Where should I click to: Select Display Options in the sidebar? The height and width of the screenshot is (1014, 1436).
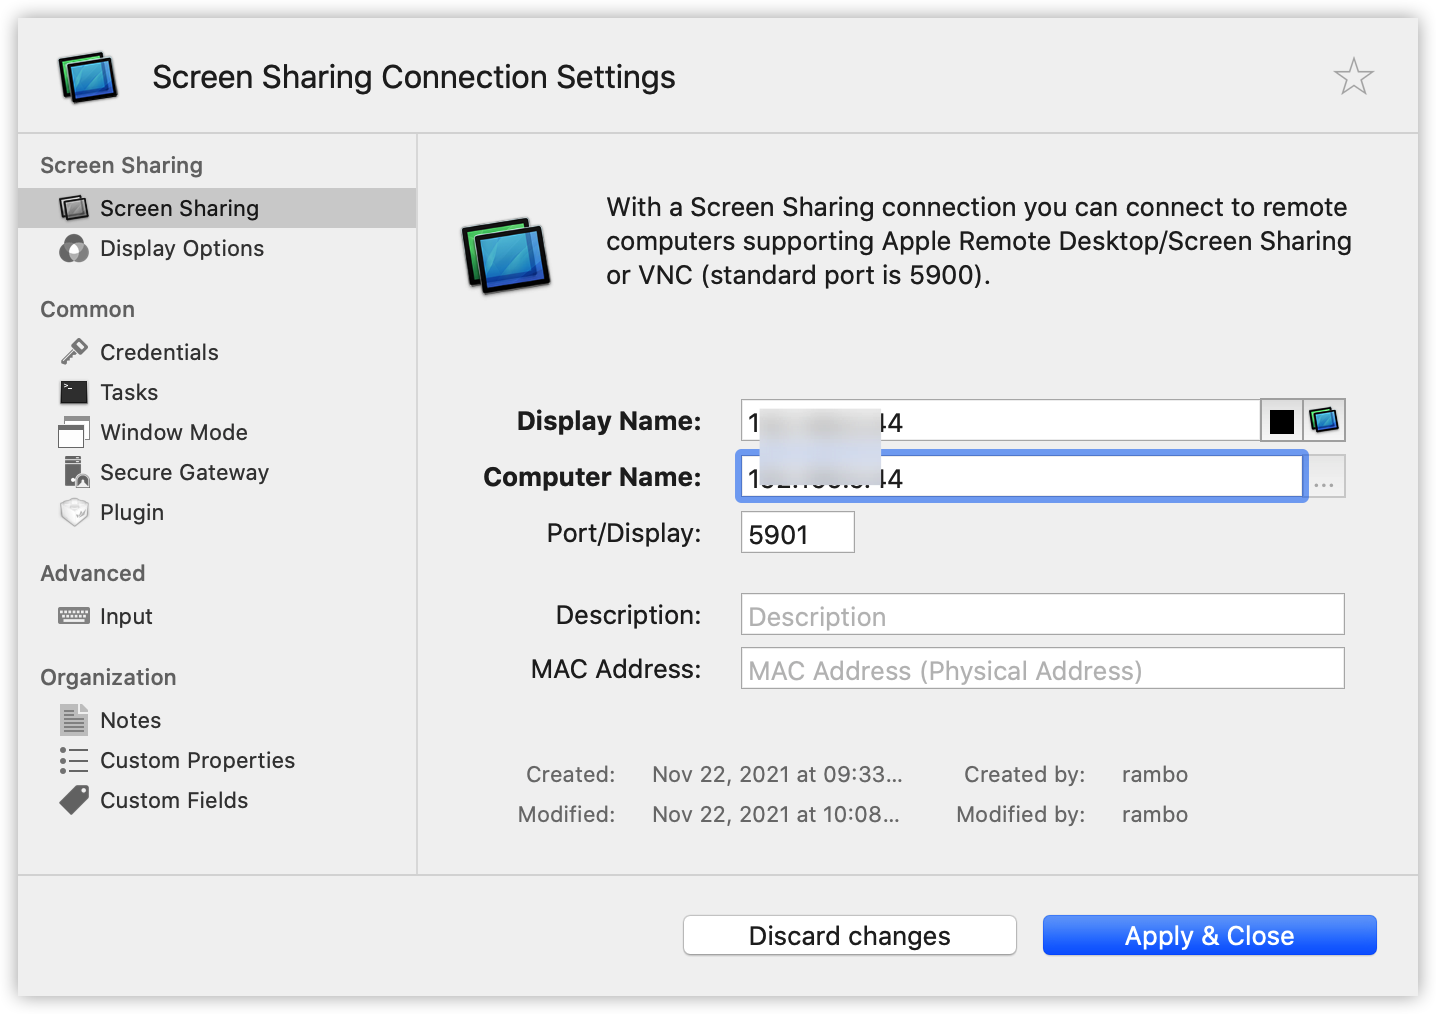181,248
